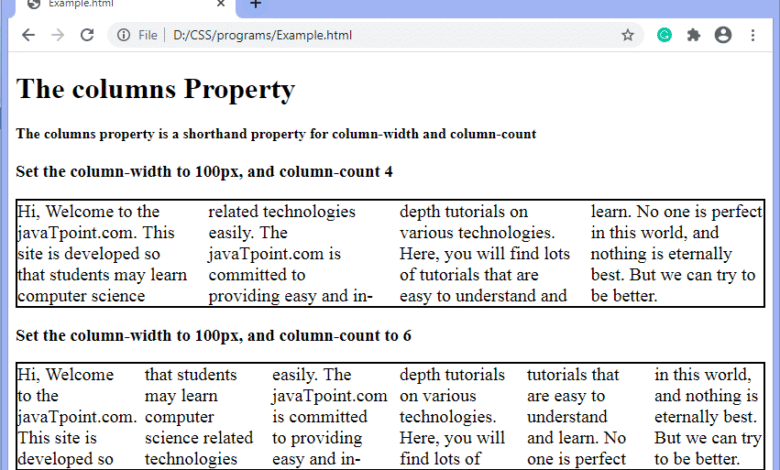Open the Chrome profile avatar

point(723,35)
